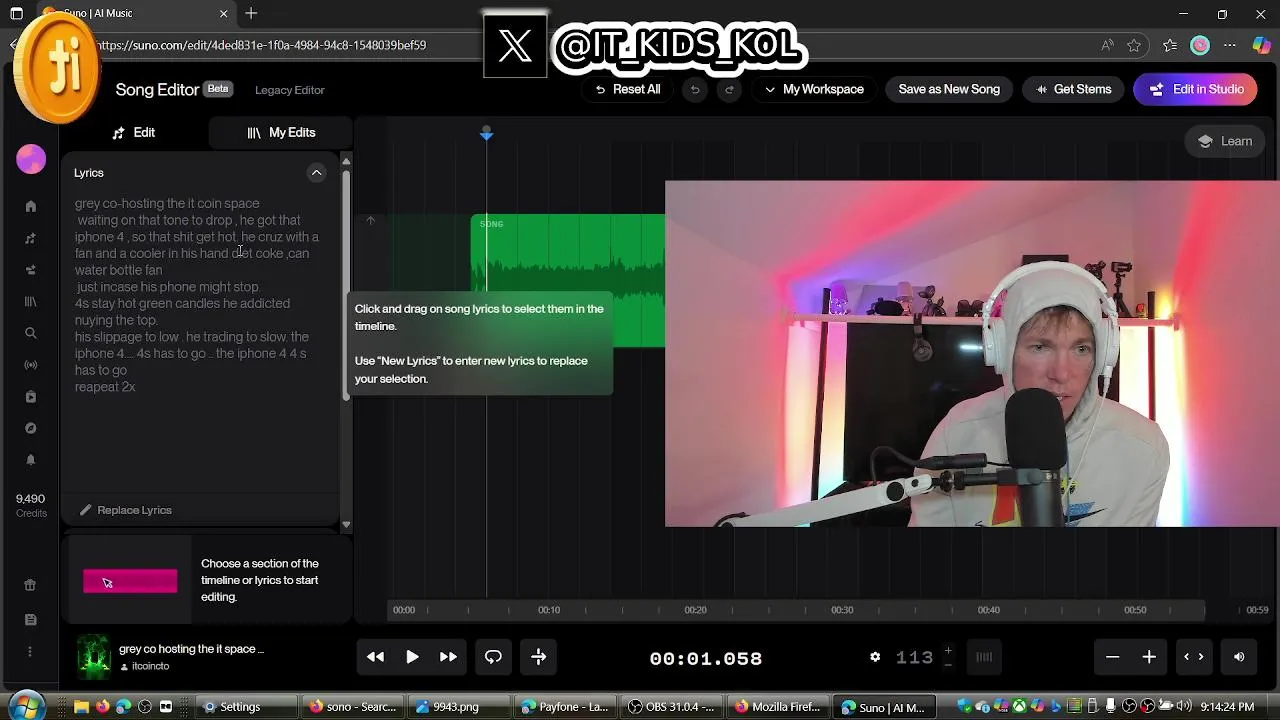Decrease the tempo with the minus stepper
Viewport: 1280px width, 720px height.
948,664
